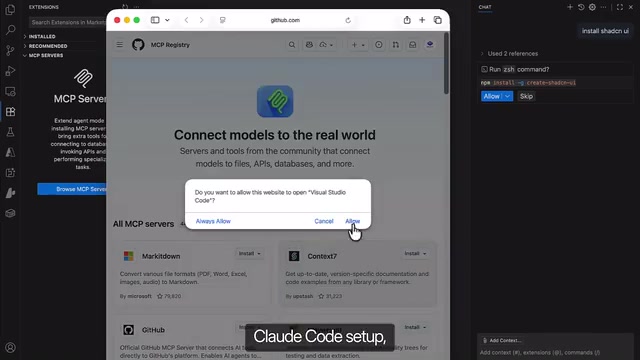Click Always Allow in the dialog

213,221
